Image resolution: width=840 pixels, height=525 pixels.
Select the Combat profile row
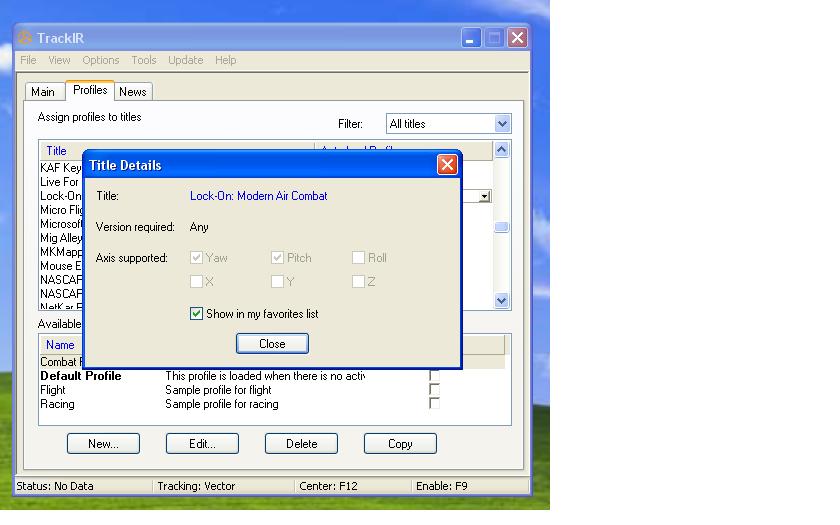(x=61, y=362)
